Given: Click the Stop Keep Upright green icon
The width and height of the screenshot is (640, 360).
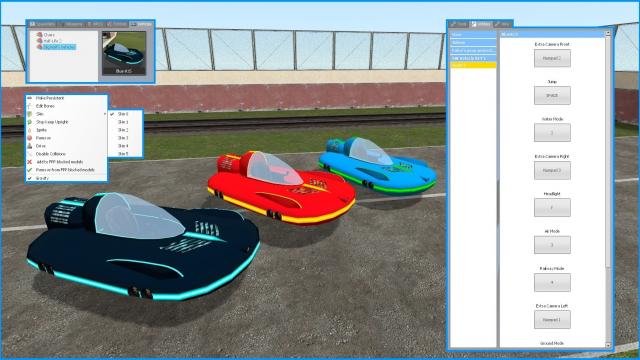Looking at the screenshot, I should (29, 122).
